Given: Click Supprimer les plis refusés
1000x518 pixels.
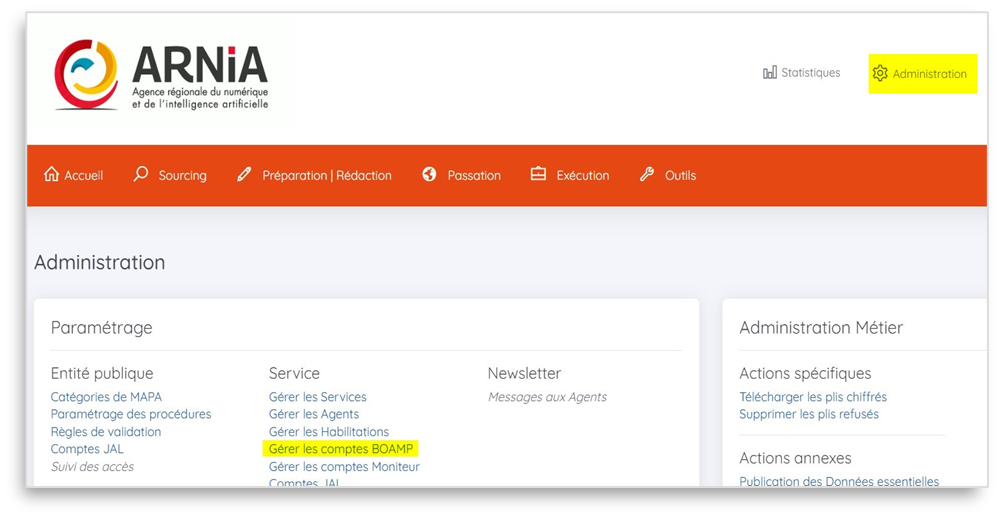Looking at the screenshot, I should click(808, 414).
